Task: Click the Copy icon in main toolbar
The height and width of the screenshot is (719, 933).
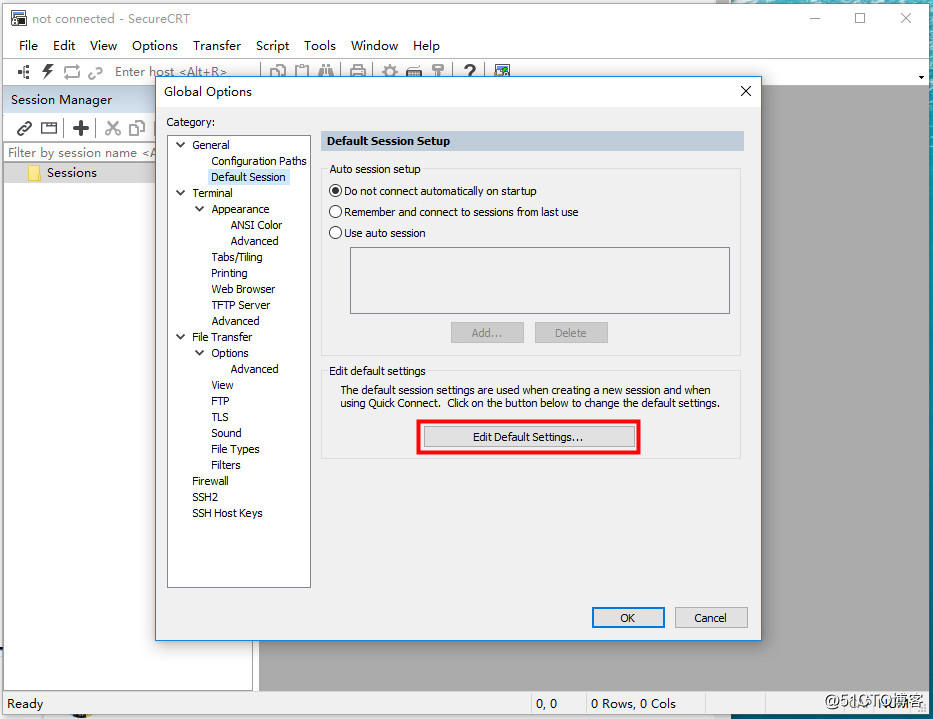Action: coord(277,71)
